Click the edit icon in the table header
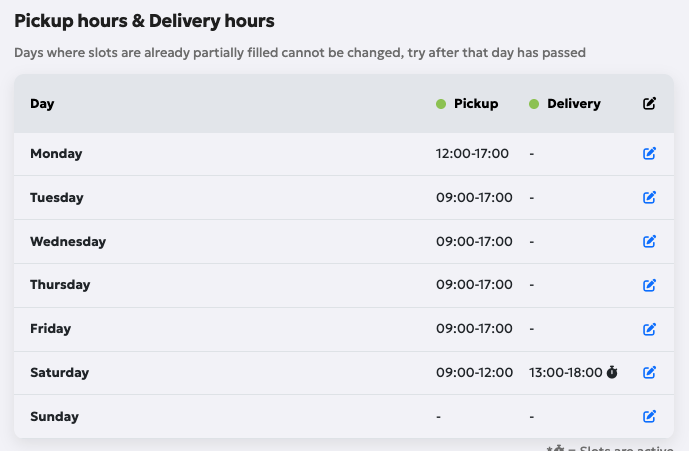 pyautogui.click(x=649, y=104)
